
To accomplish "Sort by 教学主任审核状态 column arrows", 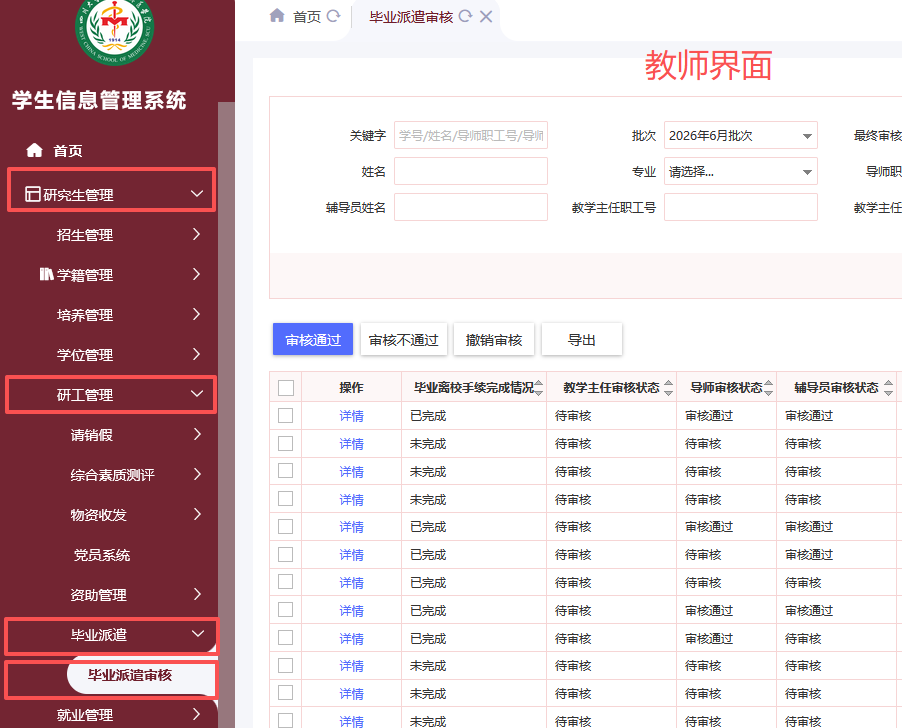I will pos(668,388).
